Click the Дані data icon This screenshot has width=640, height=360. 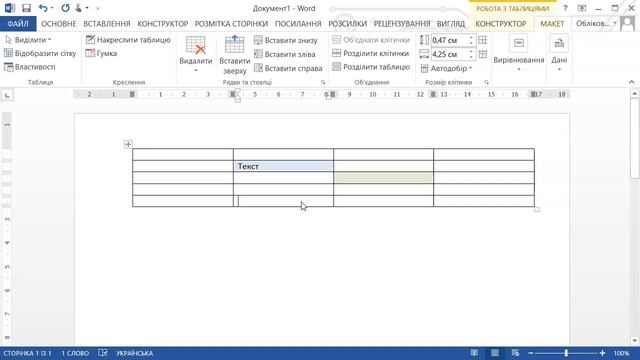click(x=559, y=44)
